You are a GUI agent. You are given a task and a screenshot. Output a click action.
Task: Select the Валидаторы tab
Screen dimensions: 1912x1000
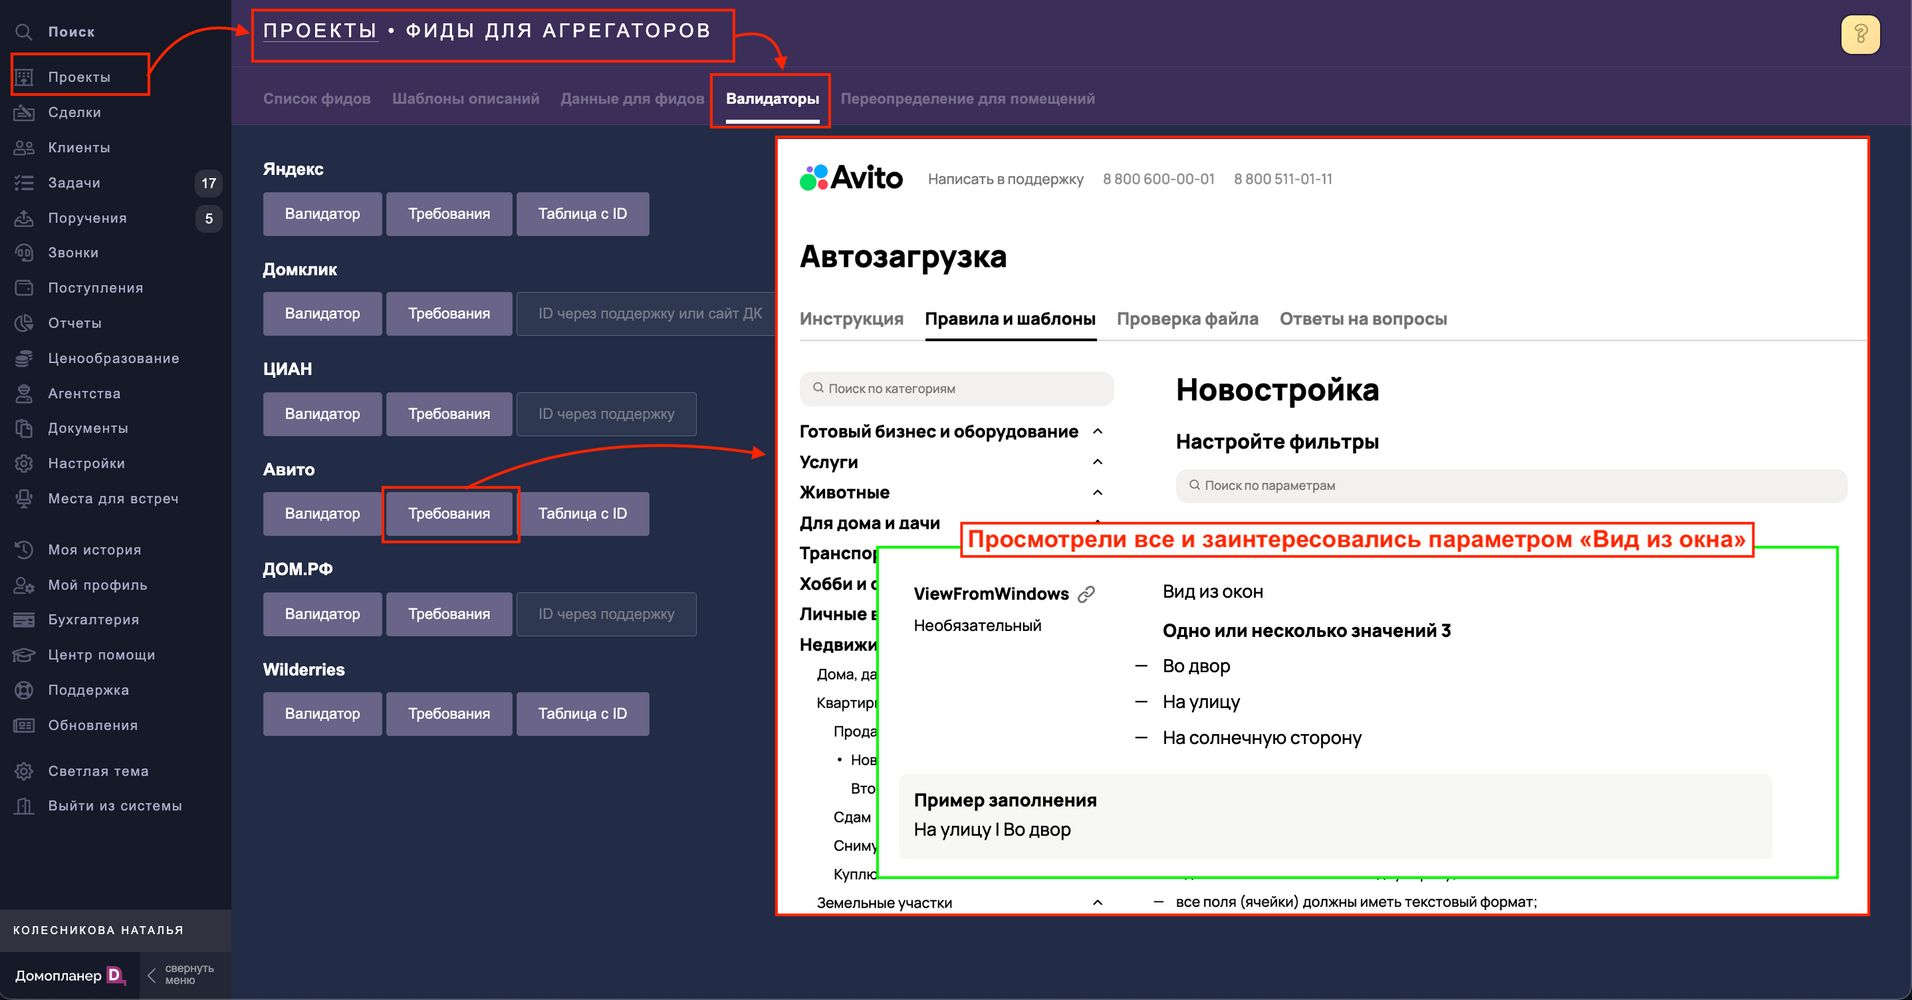coord(772,99)
